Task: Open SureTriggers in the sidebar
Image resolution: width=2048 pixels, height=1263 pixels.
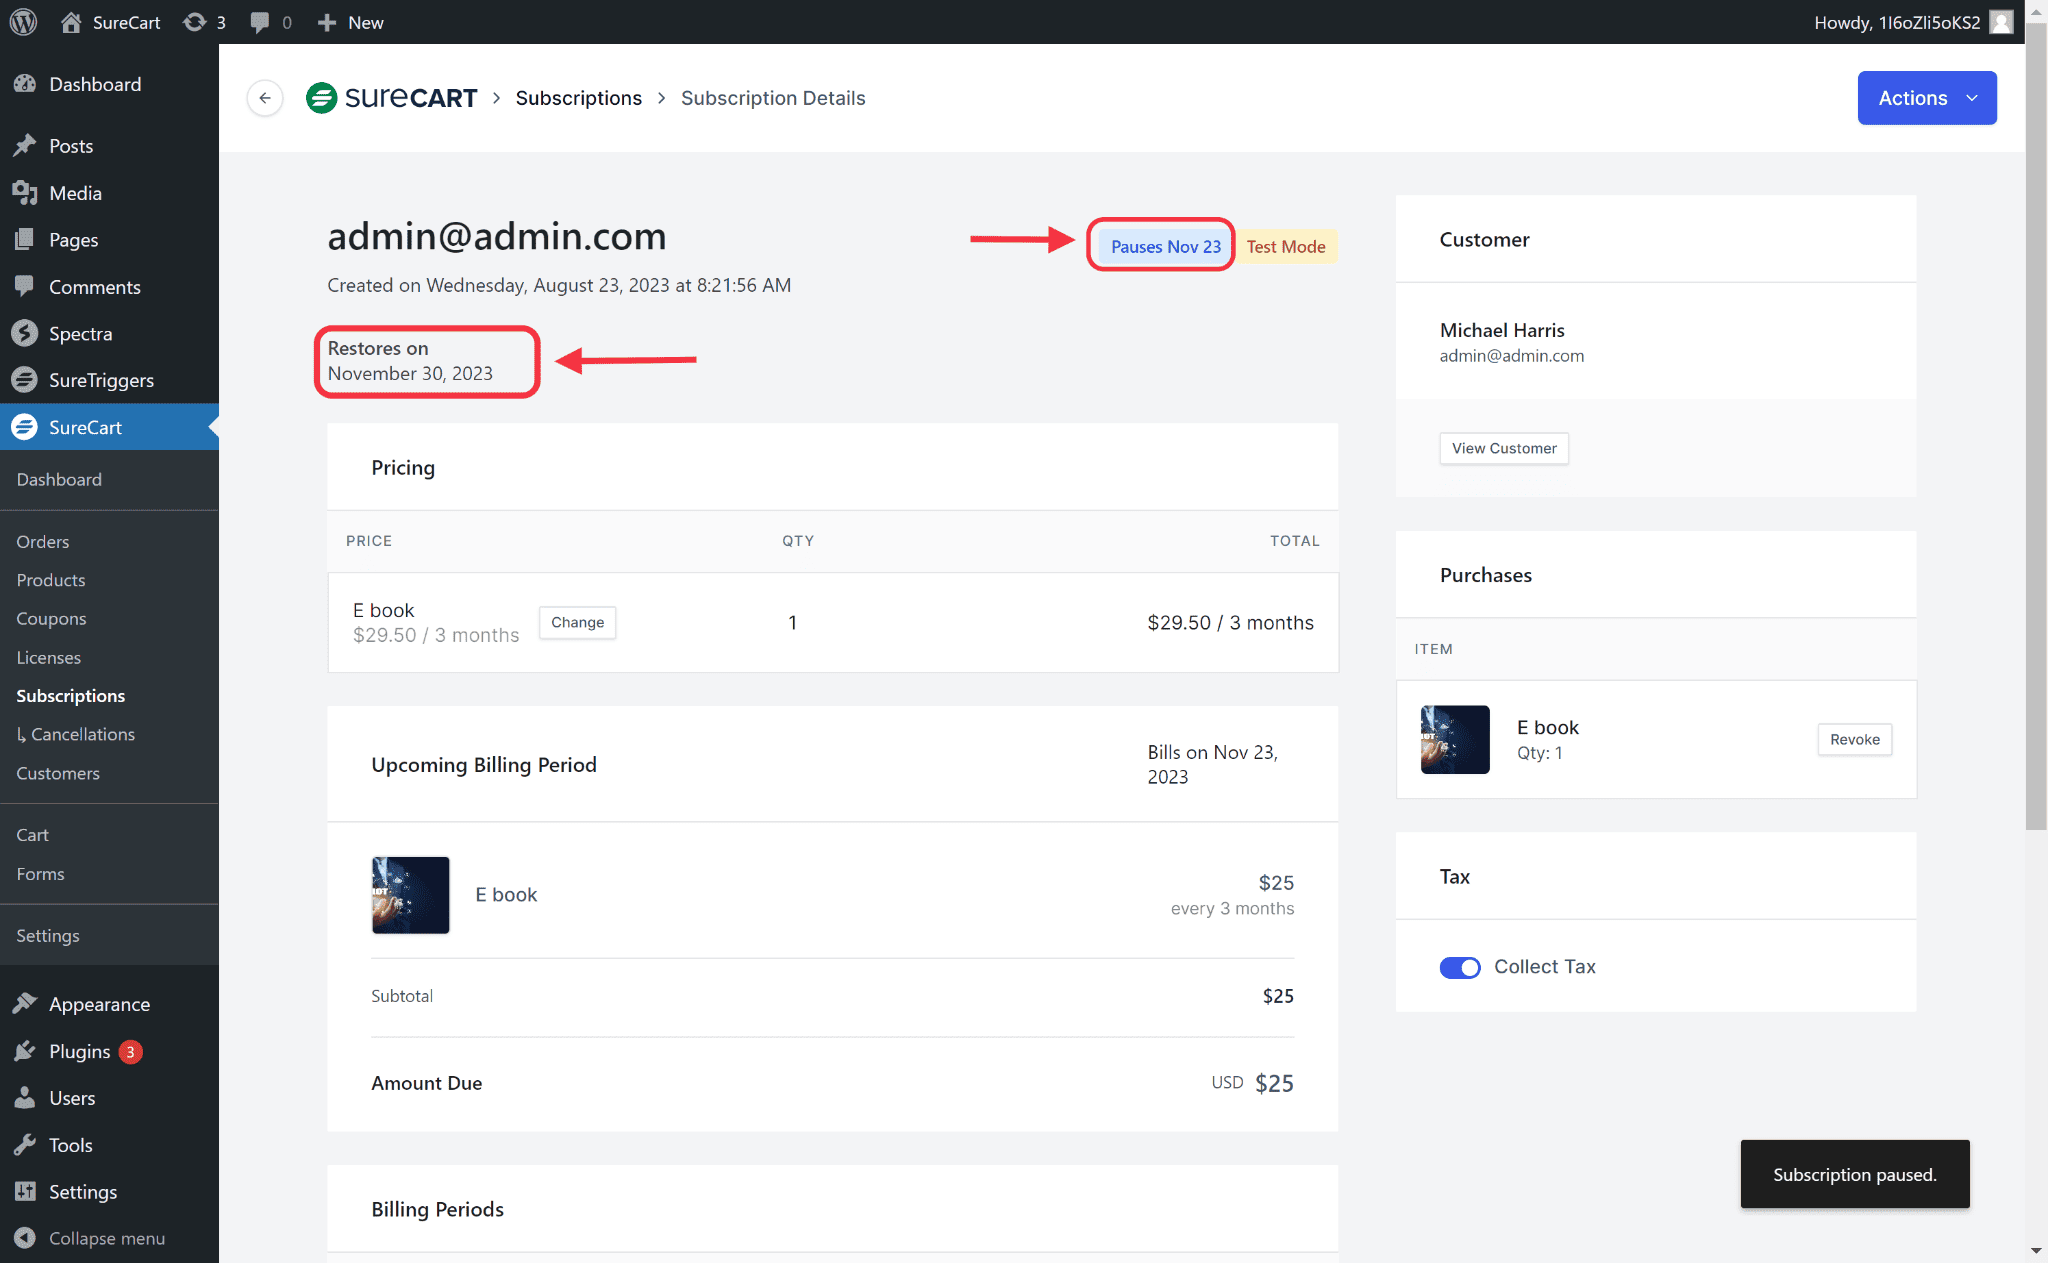Action: click(x=101, y=380)
